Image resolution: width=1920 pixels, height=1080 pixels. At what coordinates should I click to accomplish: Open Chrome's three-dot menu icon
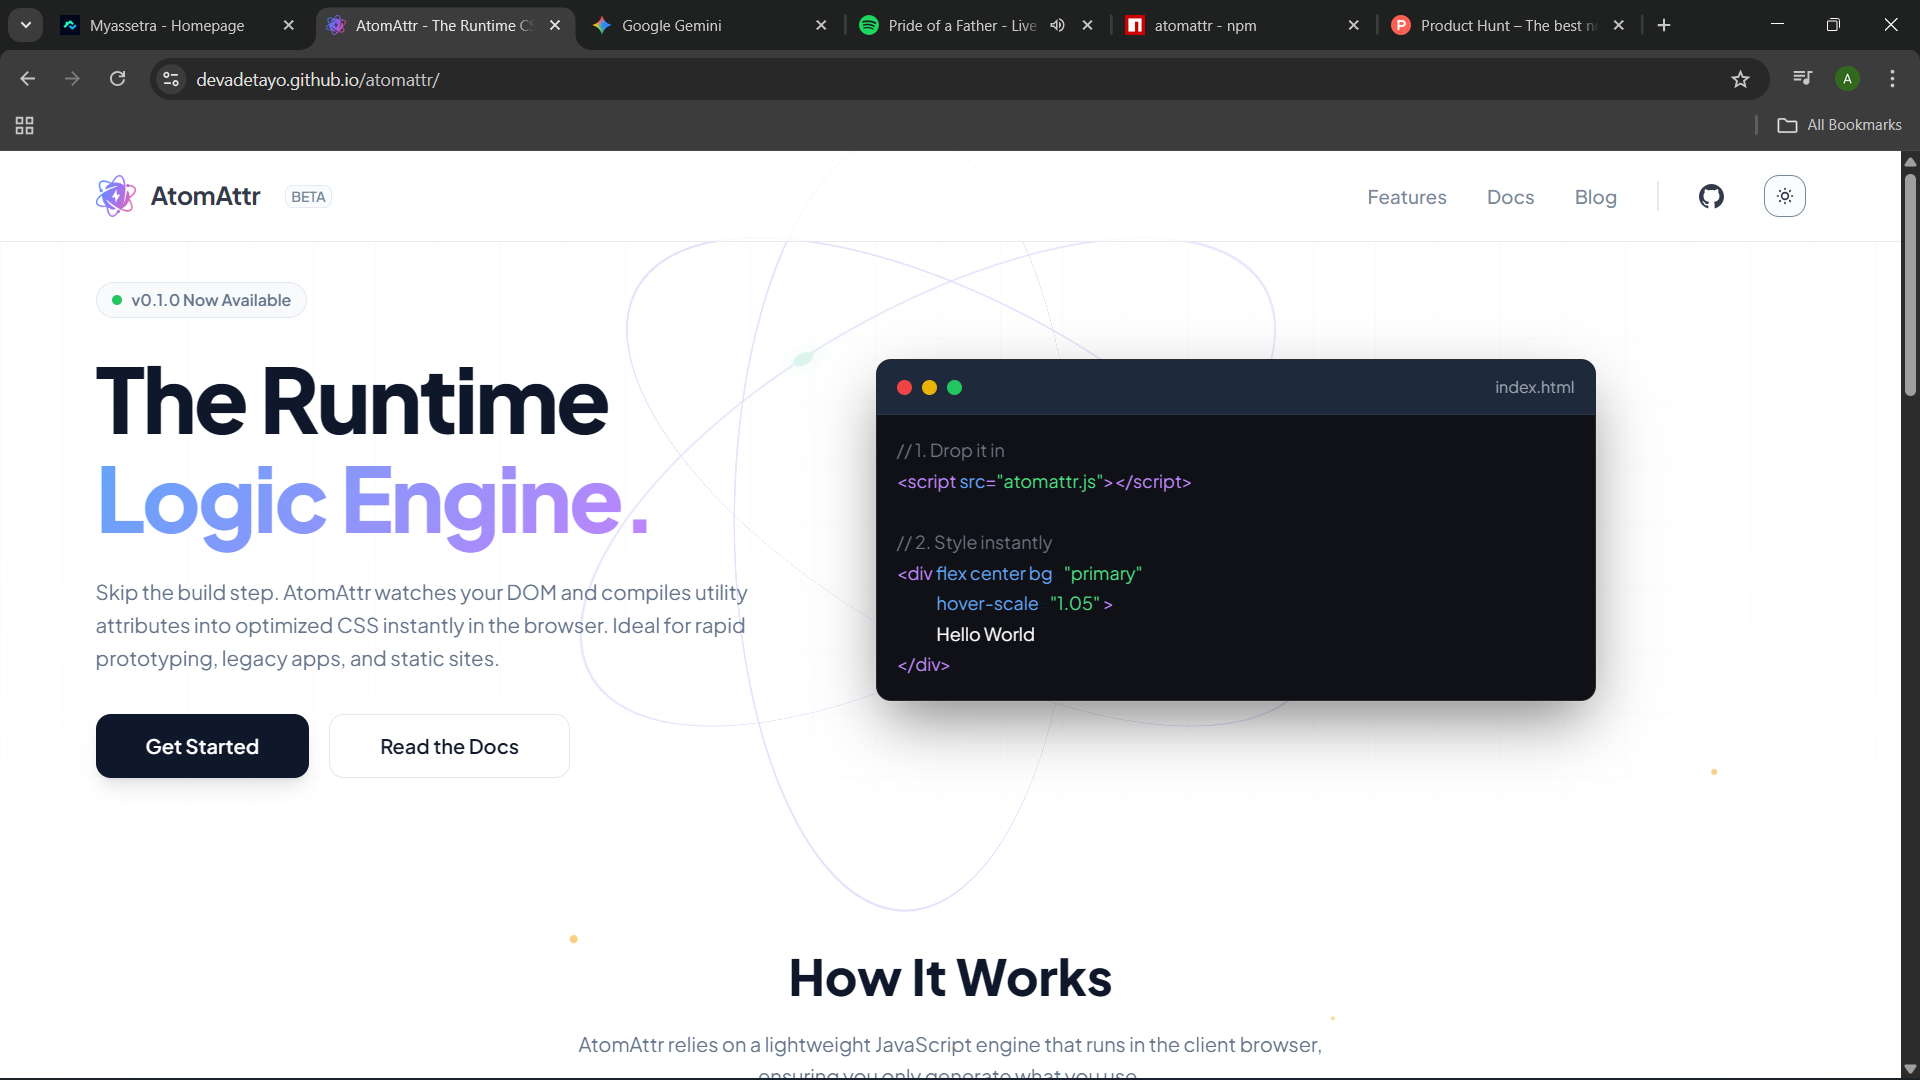(1892, 78)
